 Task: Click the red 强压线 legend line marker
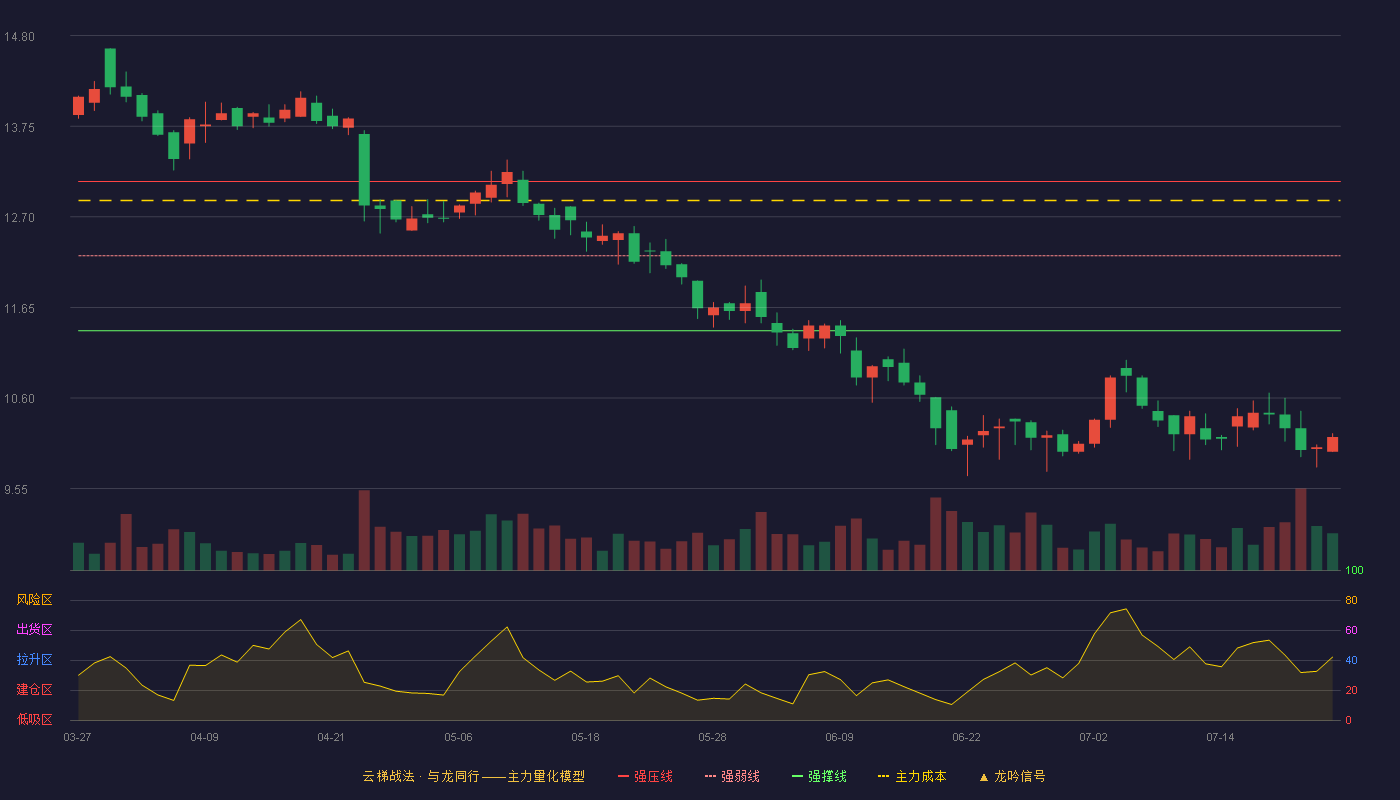click(623, 777)
